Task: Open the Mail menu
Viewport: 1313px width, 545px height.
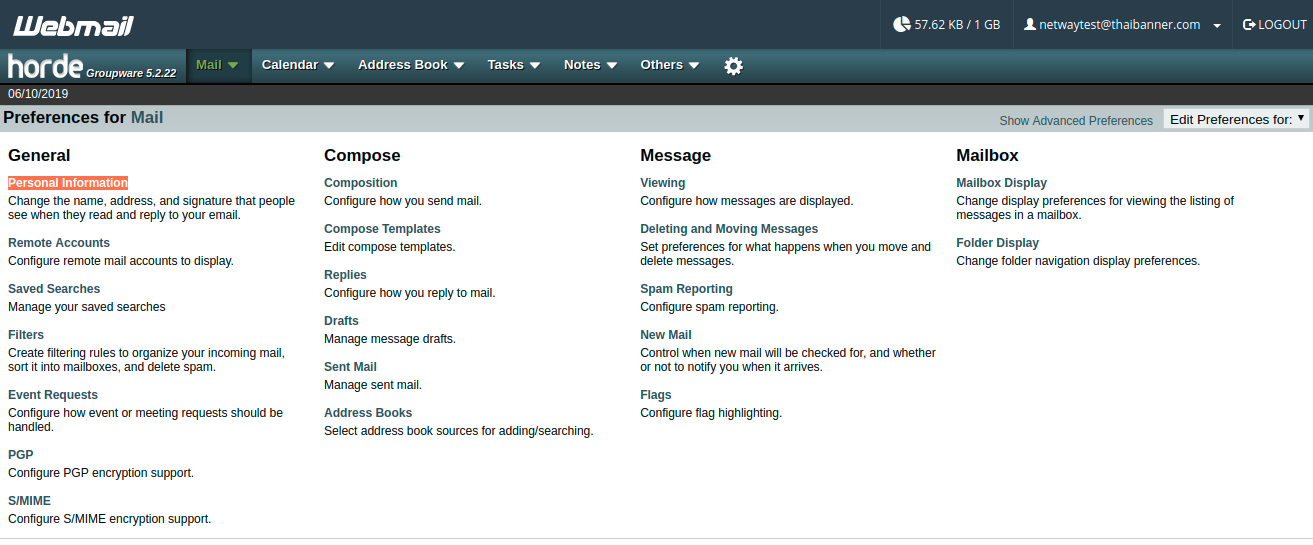Action: [217, 65]
